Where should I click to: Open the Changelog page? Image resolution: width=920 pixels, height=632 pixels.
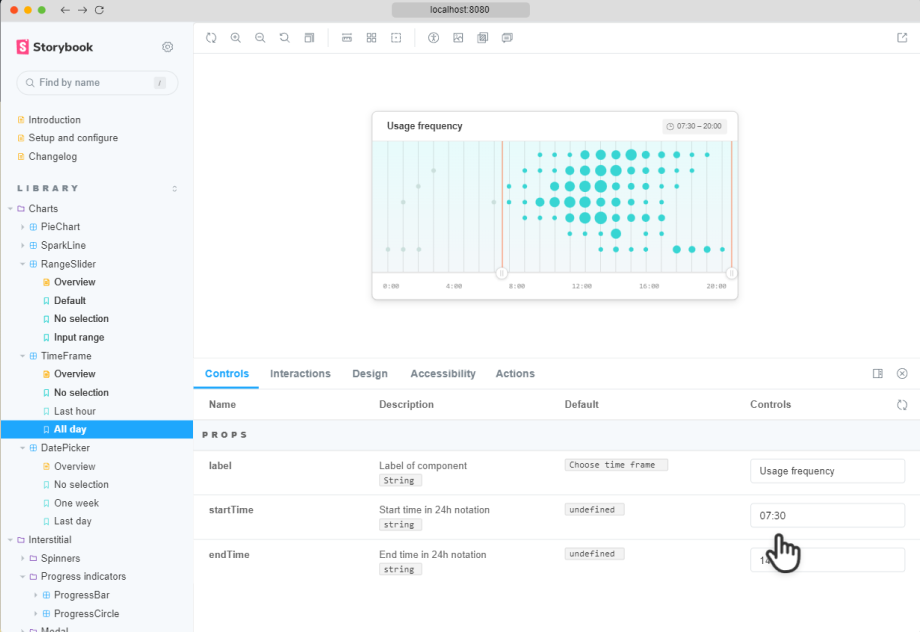click(x=52, y=157)
